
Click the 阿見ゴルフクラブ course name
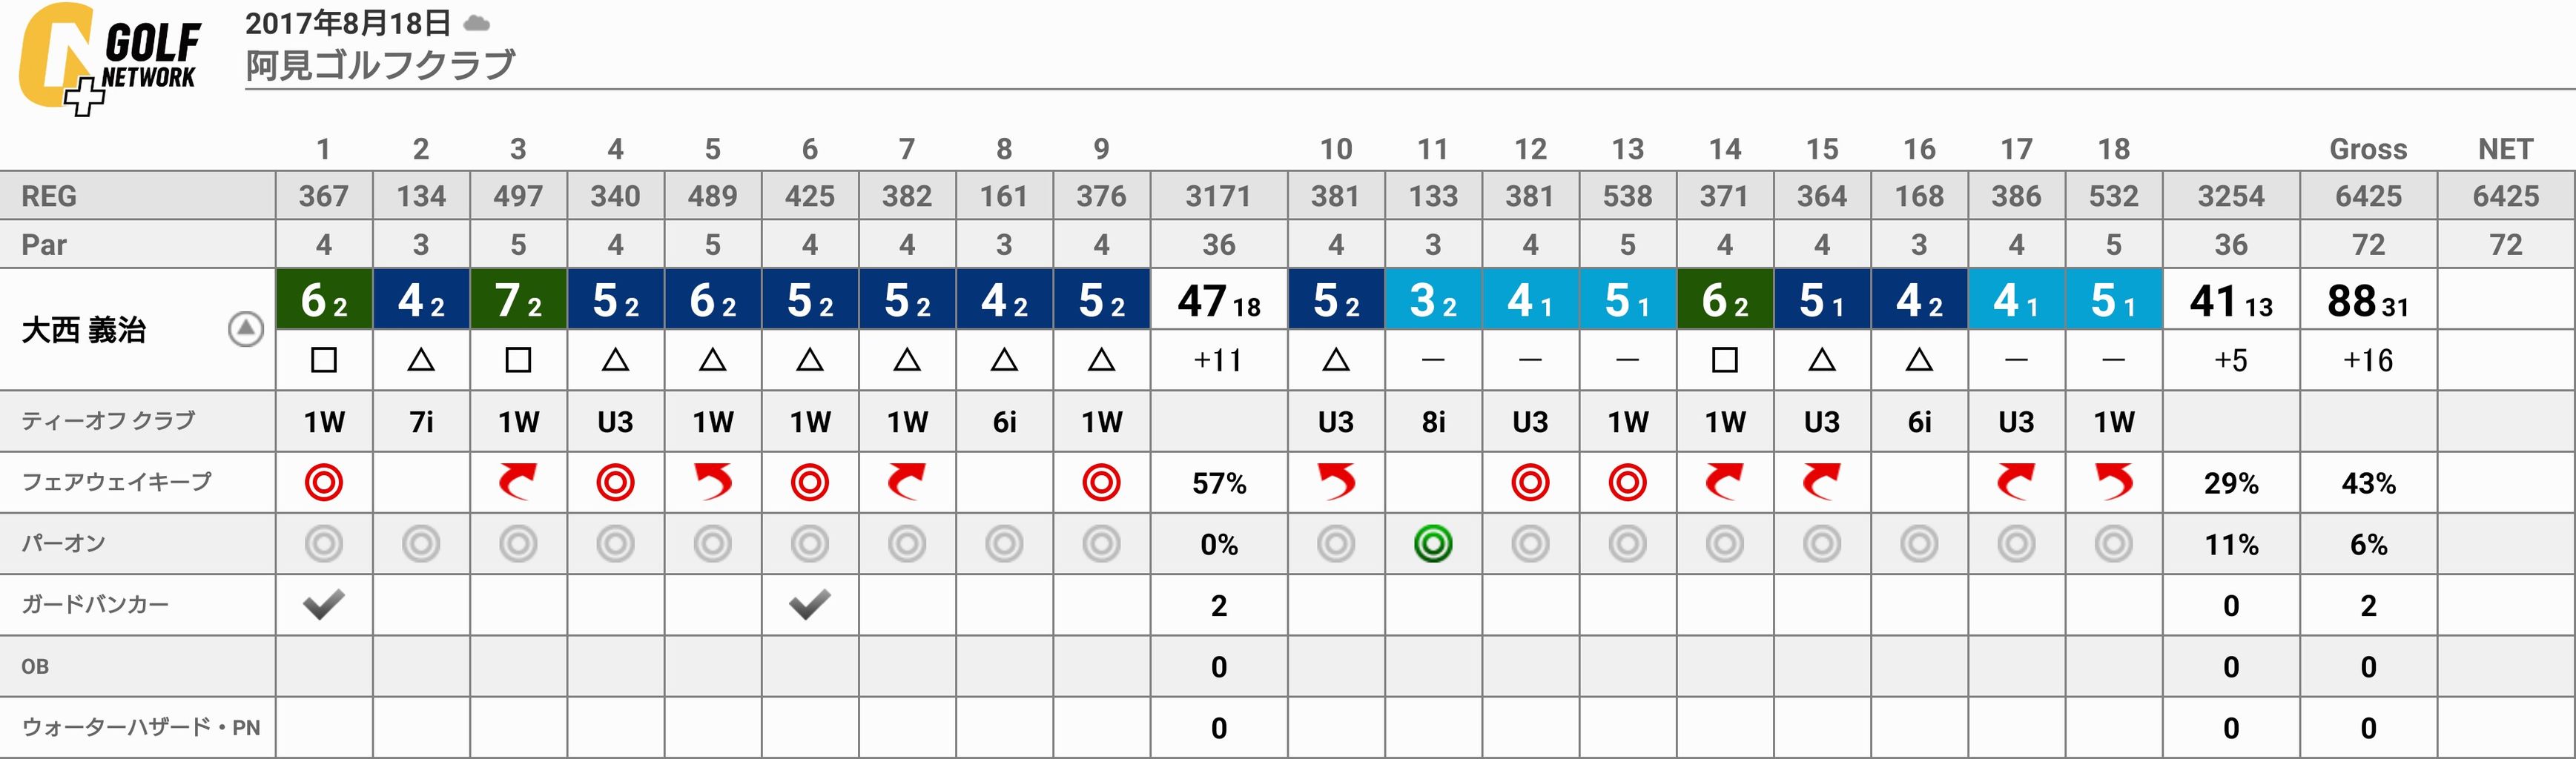(381, 65)
